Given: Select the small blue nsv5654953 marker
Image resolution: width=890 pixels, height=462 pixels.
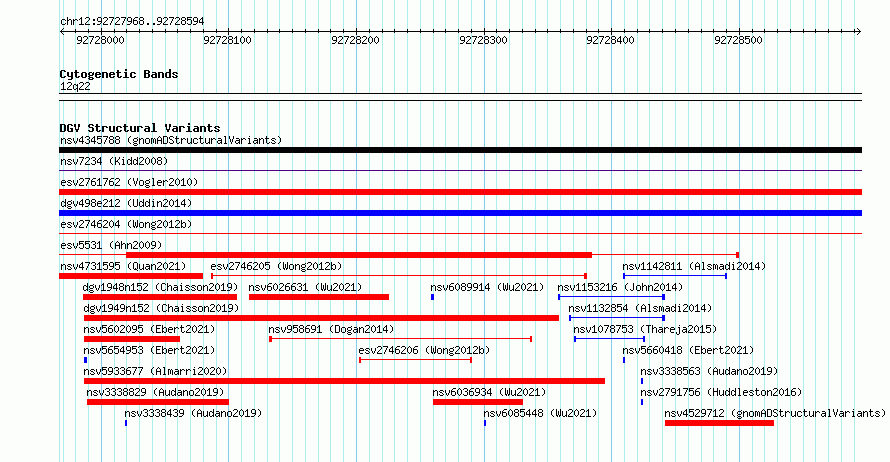Looking at the screenshot, I should (86, 360).
